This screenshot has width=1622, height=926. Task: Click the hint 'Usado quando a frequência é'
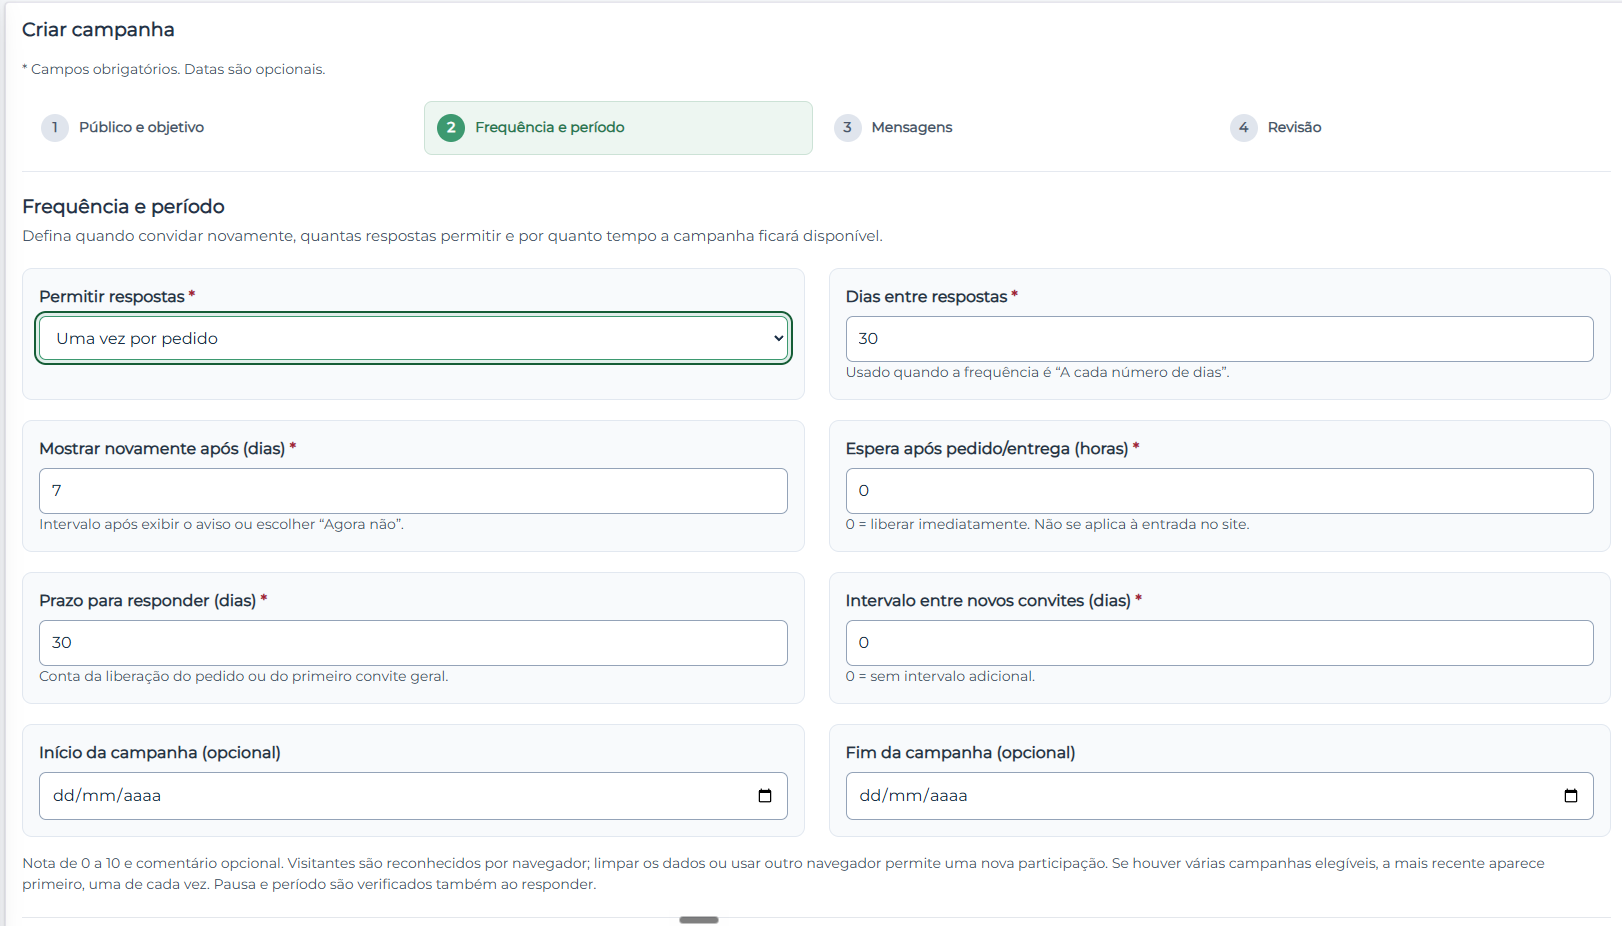(x=1037, y=372)
